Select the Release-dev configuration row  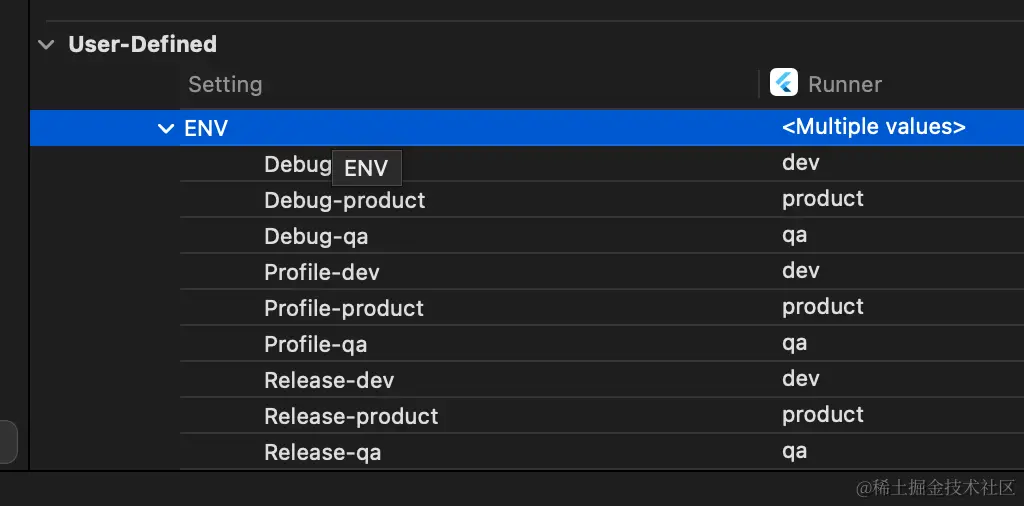(328, 380)
